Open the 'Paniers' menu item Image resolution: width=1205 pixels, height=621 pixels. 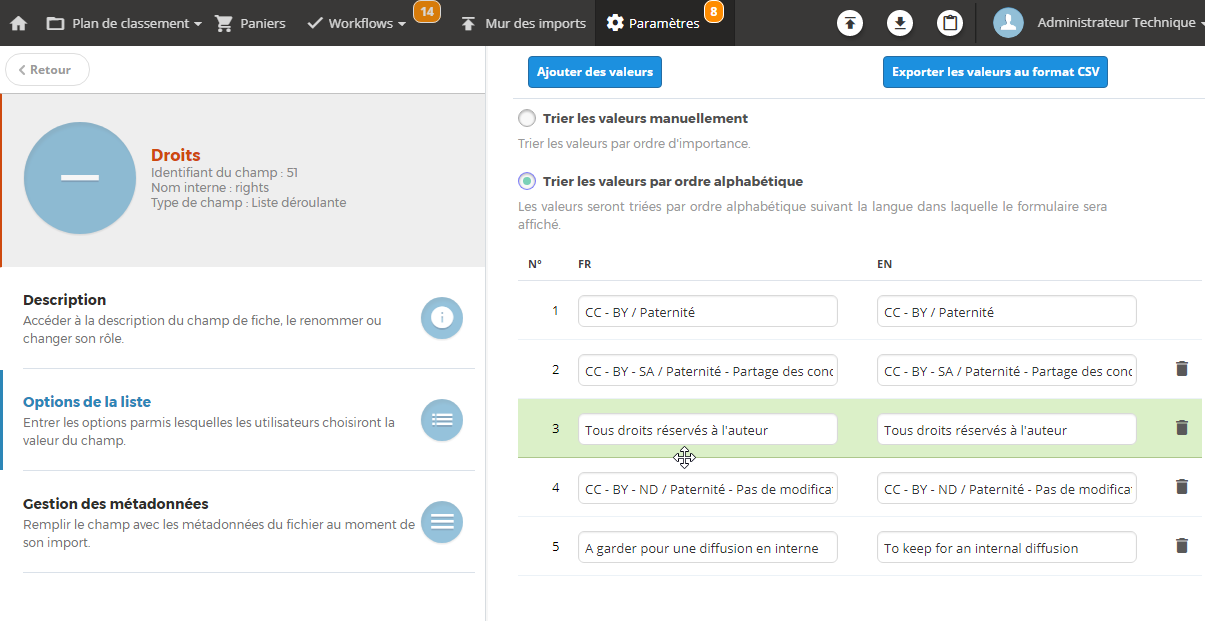250,22
